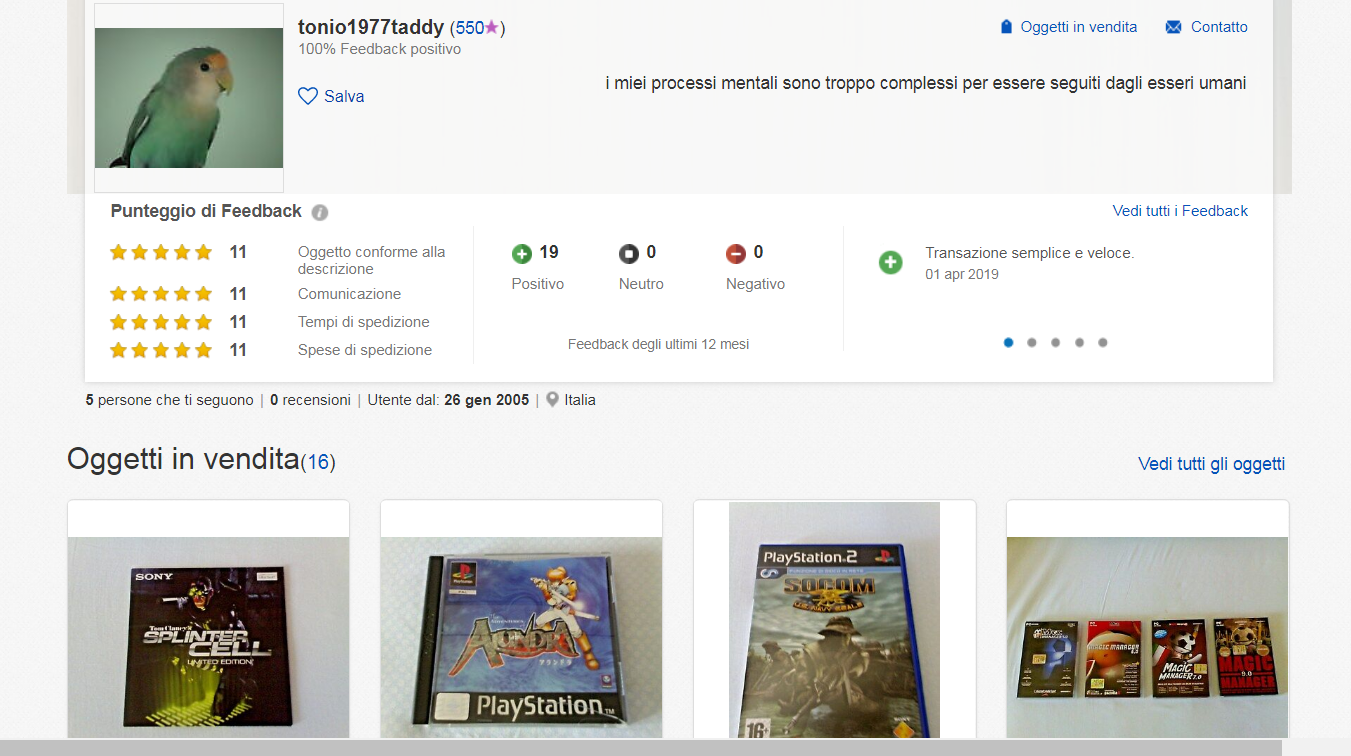Click the 550 feedback score link

pos(470,28)
